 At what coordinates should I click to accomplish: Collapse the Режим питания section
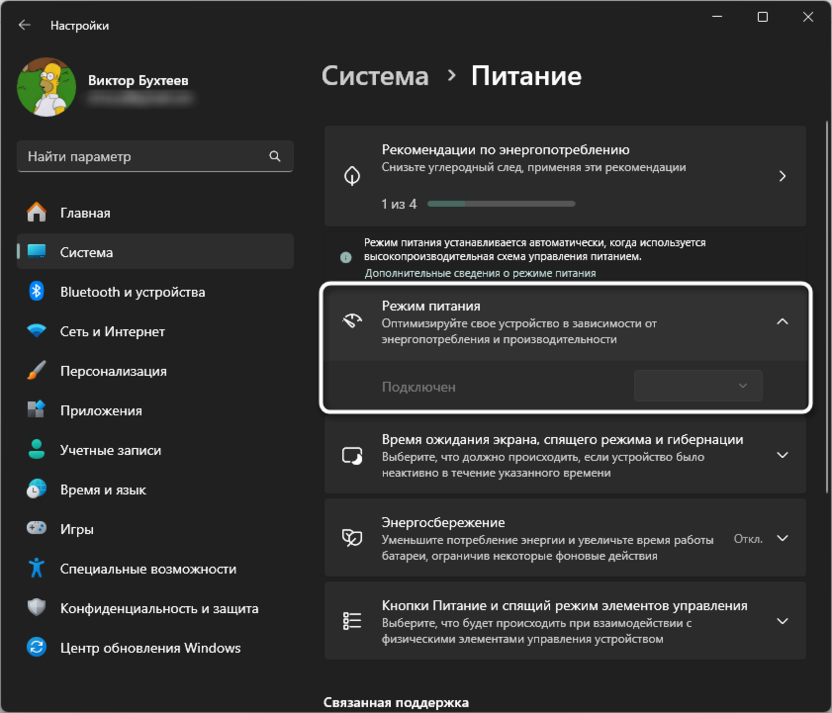[x=782, y=322]
